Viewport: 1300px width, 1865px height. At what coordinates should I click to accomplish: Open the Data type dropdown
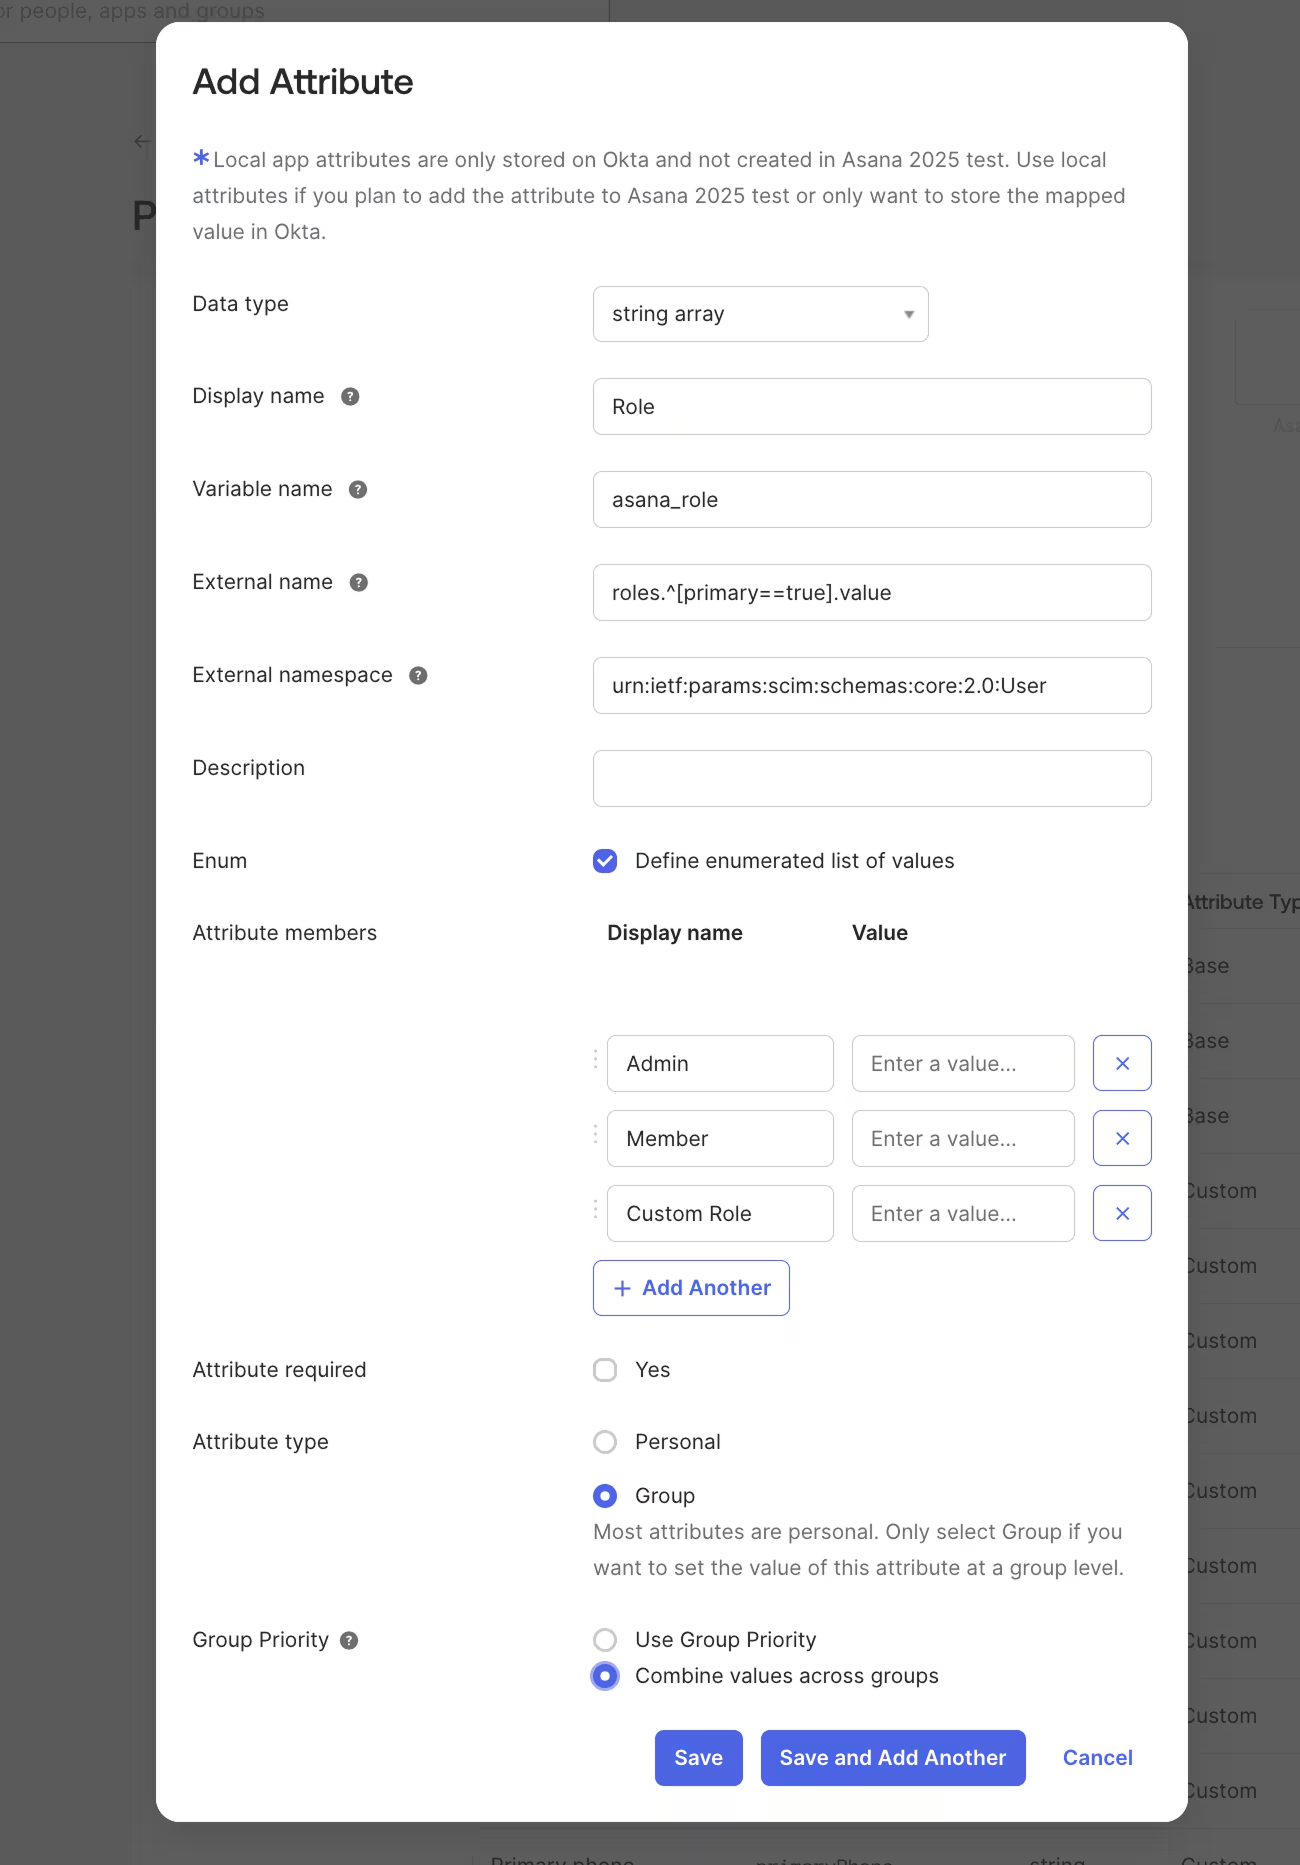(760, 314)
